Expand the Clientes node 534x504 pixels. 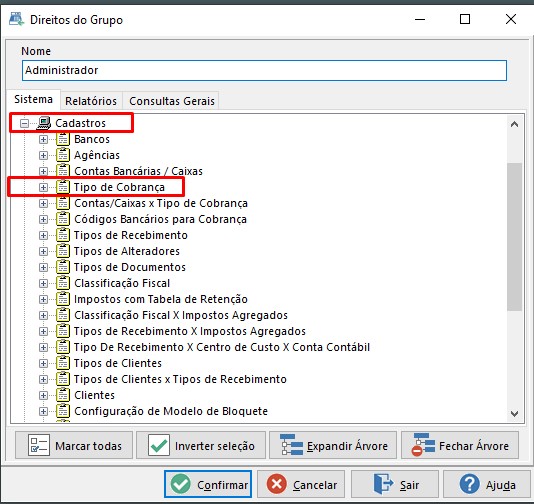43,395
